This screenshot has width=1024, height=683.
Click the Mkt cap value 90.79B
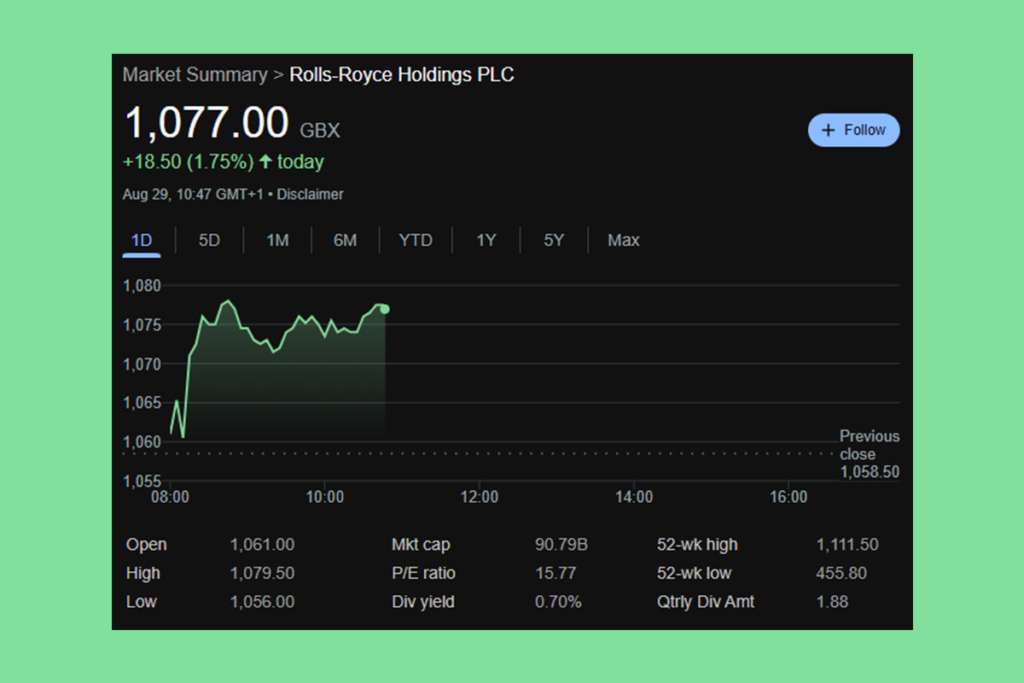coord(561,545)
